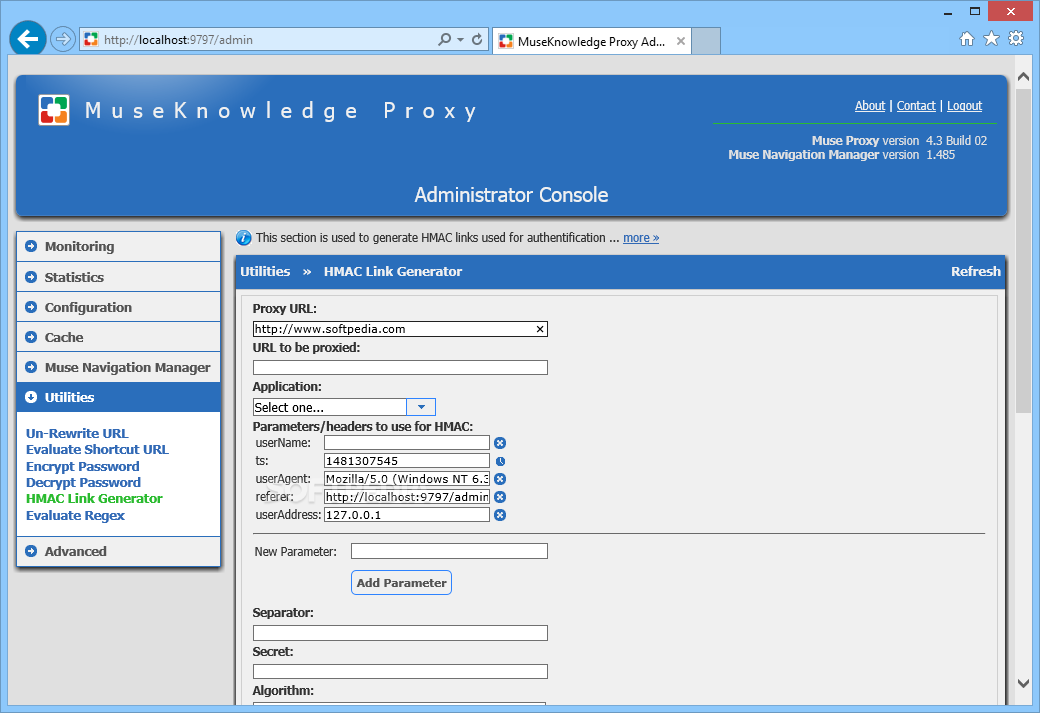
Task: Click the ts timestamp input field
Action: [x=407, y=461]
